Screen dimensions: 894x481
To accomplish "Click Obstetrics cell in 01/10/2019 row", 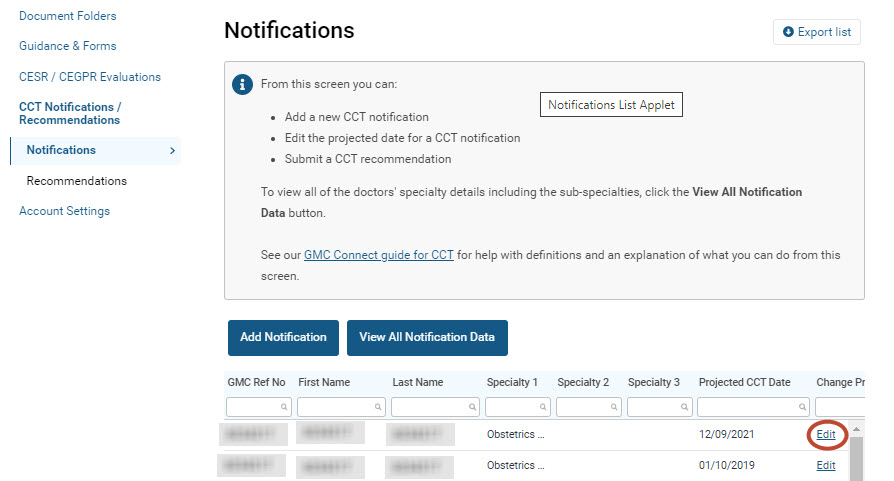I will (515, 465).
